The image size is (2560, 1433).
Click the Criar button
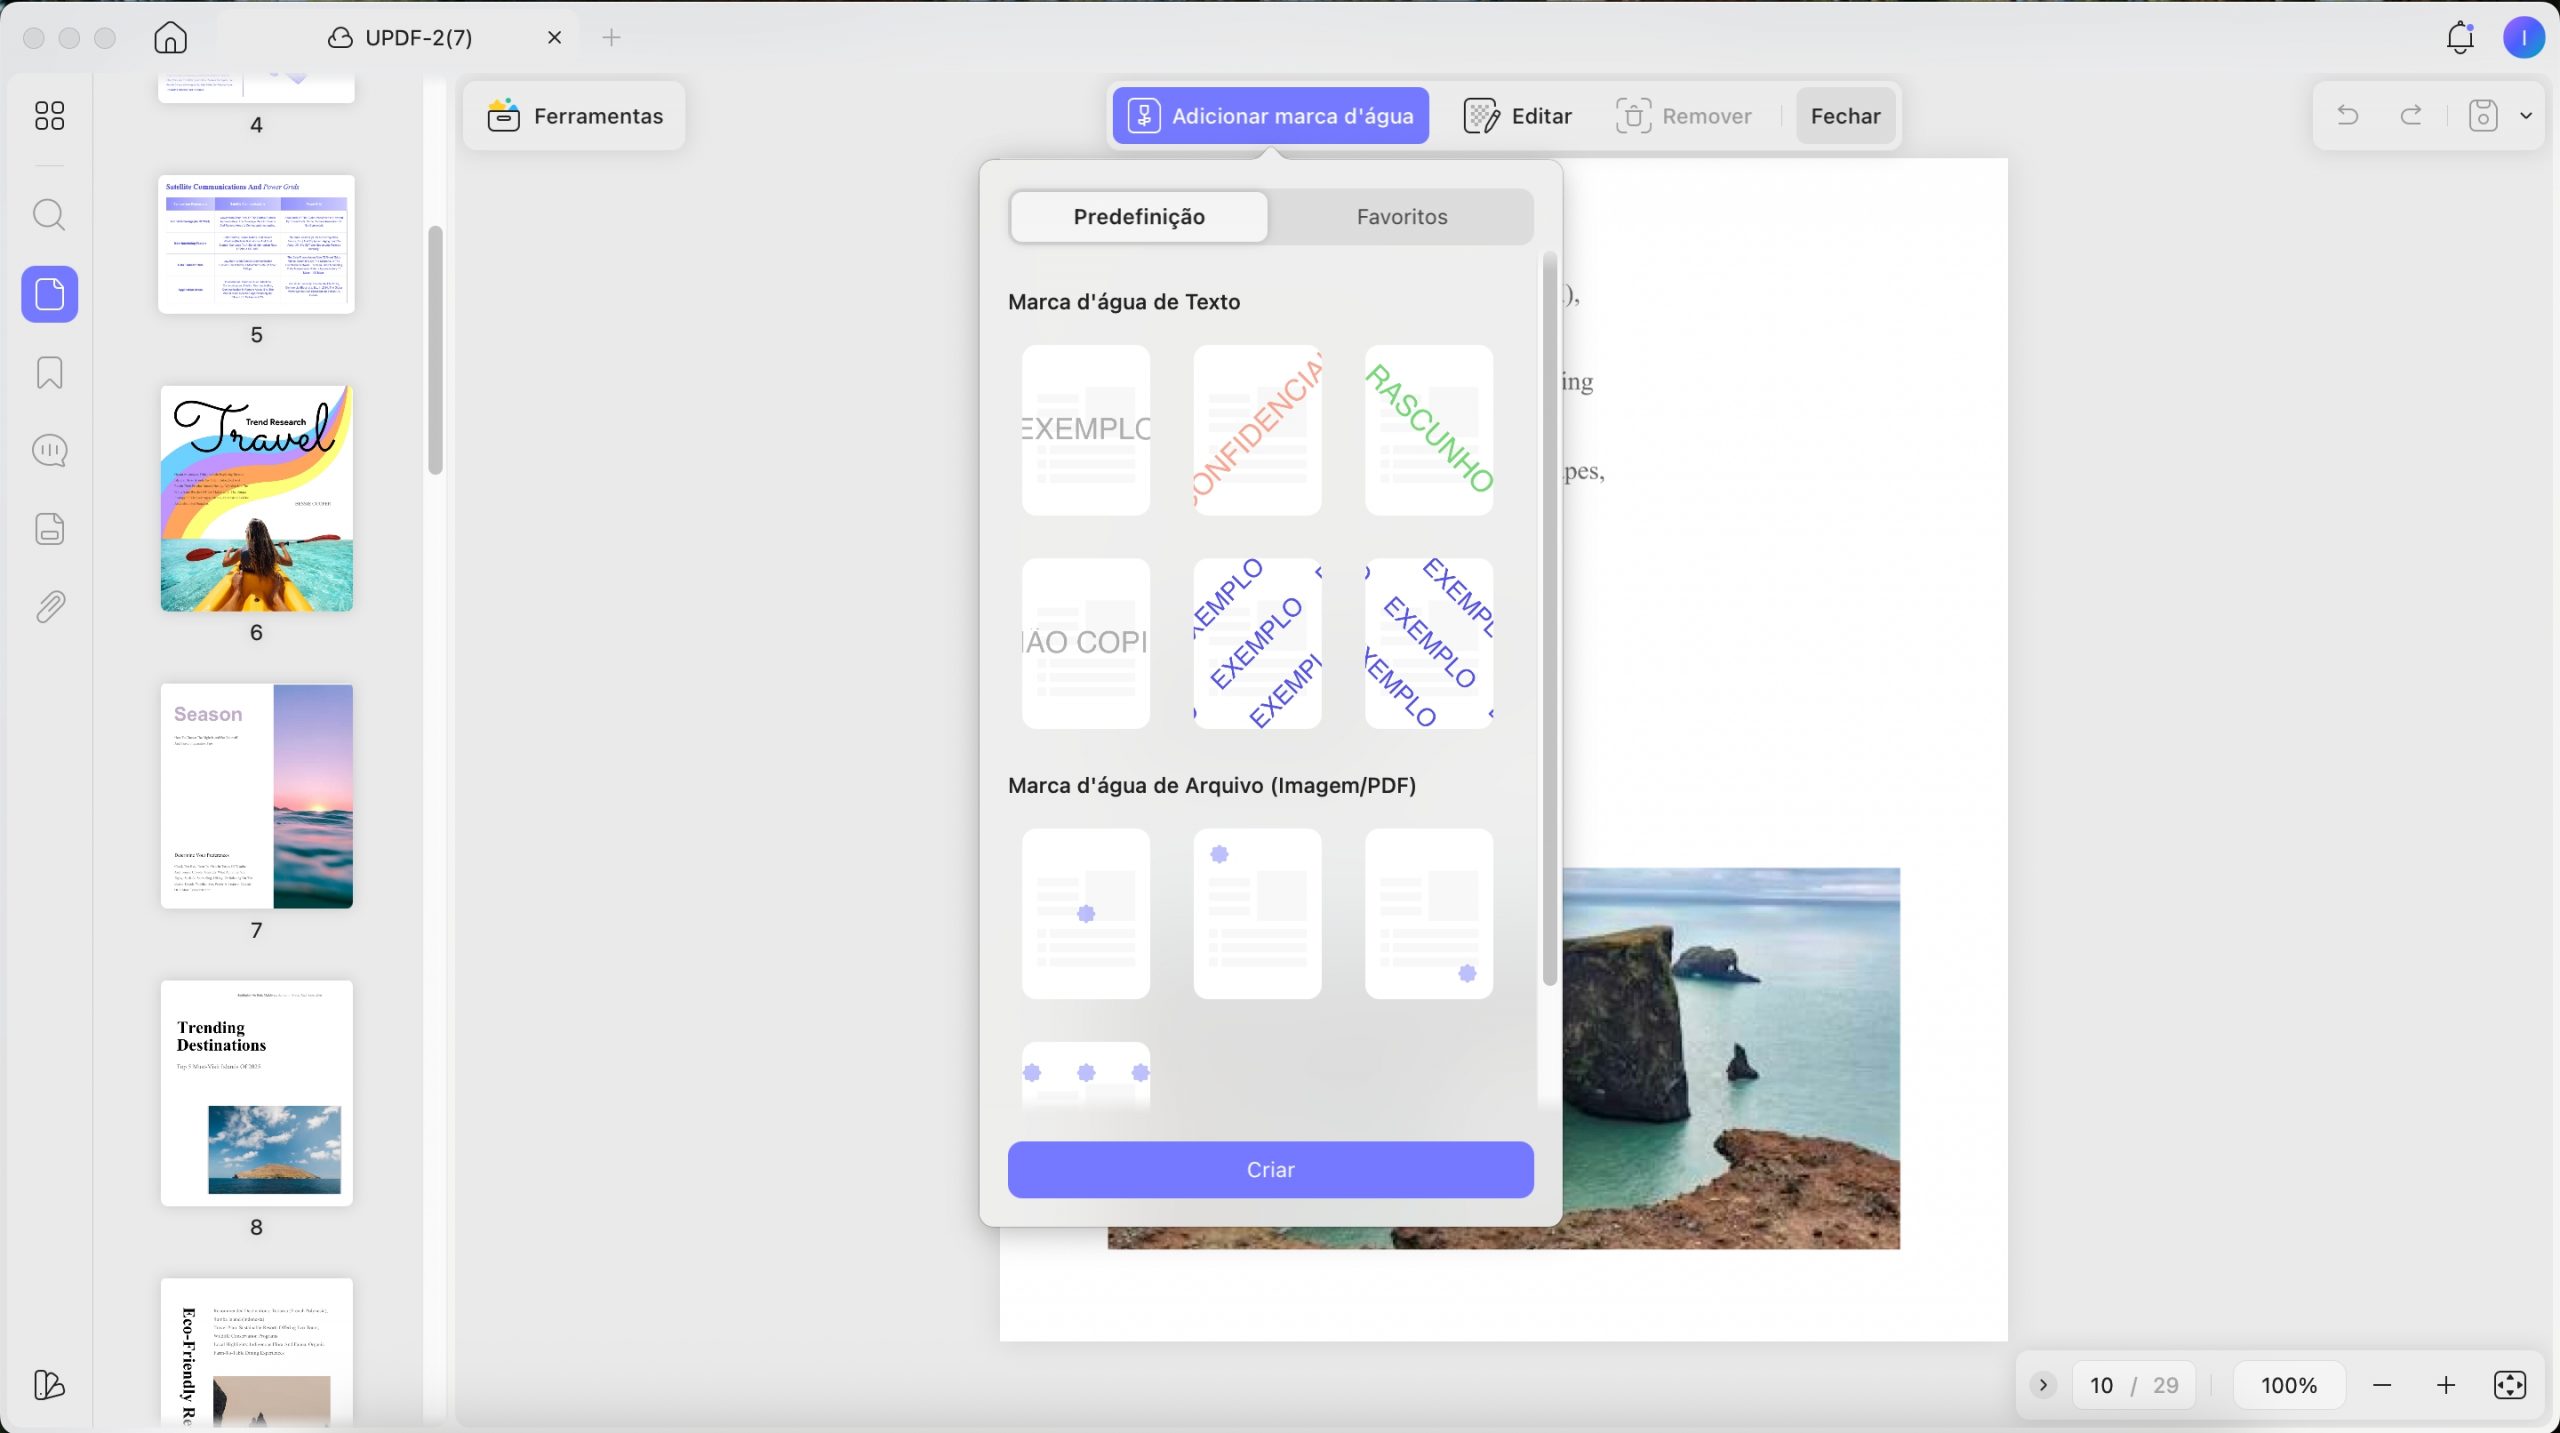1270,1169
